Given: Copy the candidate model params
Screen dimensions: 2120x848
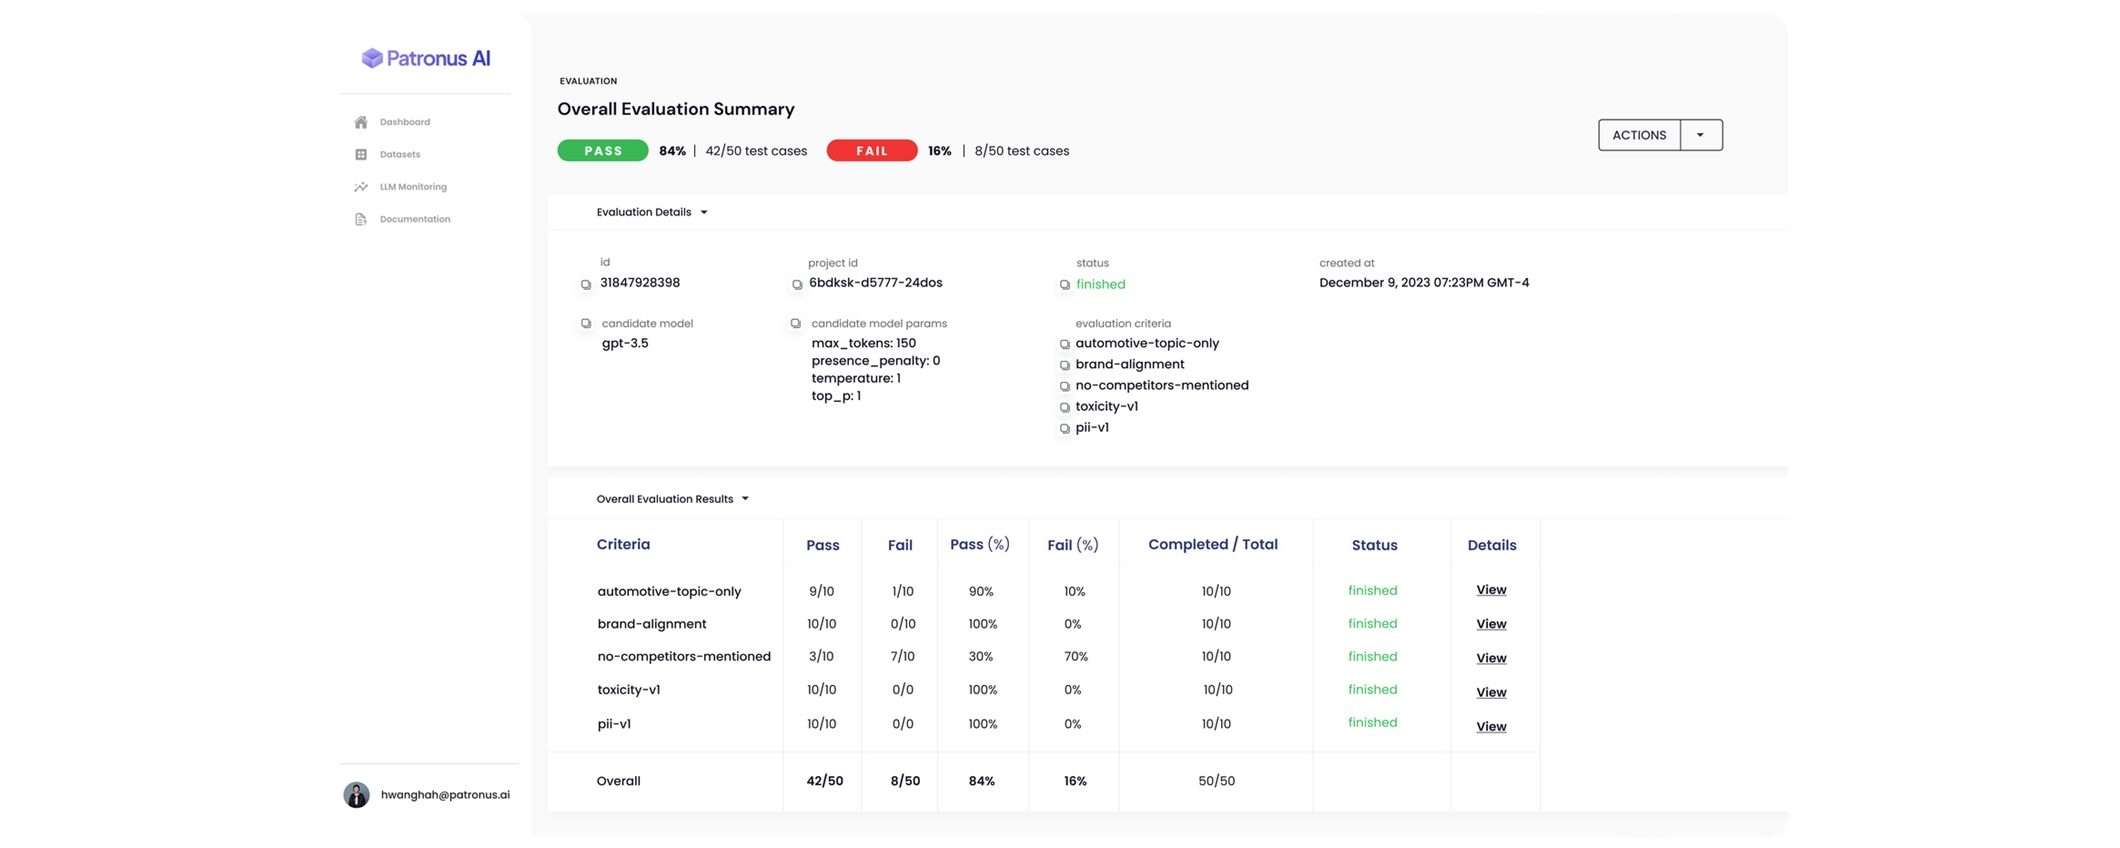Looking at the screenshot, I should [x=796, y=324].
